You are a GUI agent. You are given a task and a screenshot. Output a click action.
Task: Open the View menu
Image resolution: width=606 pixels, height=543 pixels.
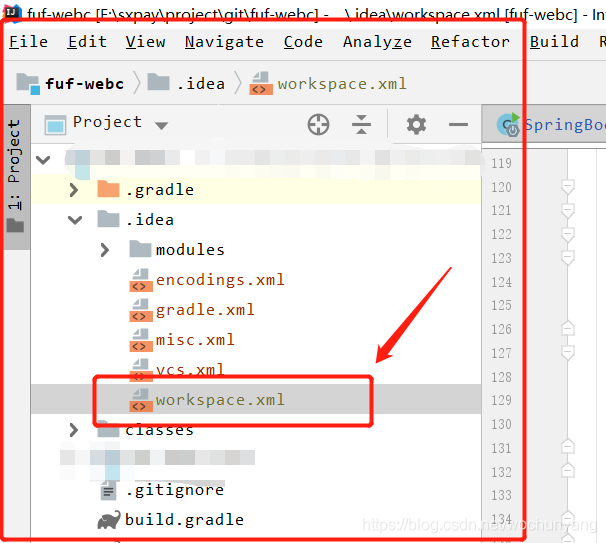(145, 41)
